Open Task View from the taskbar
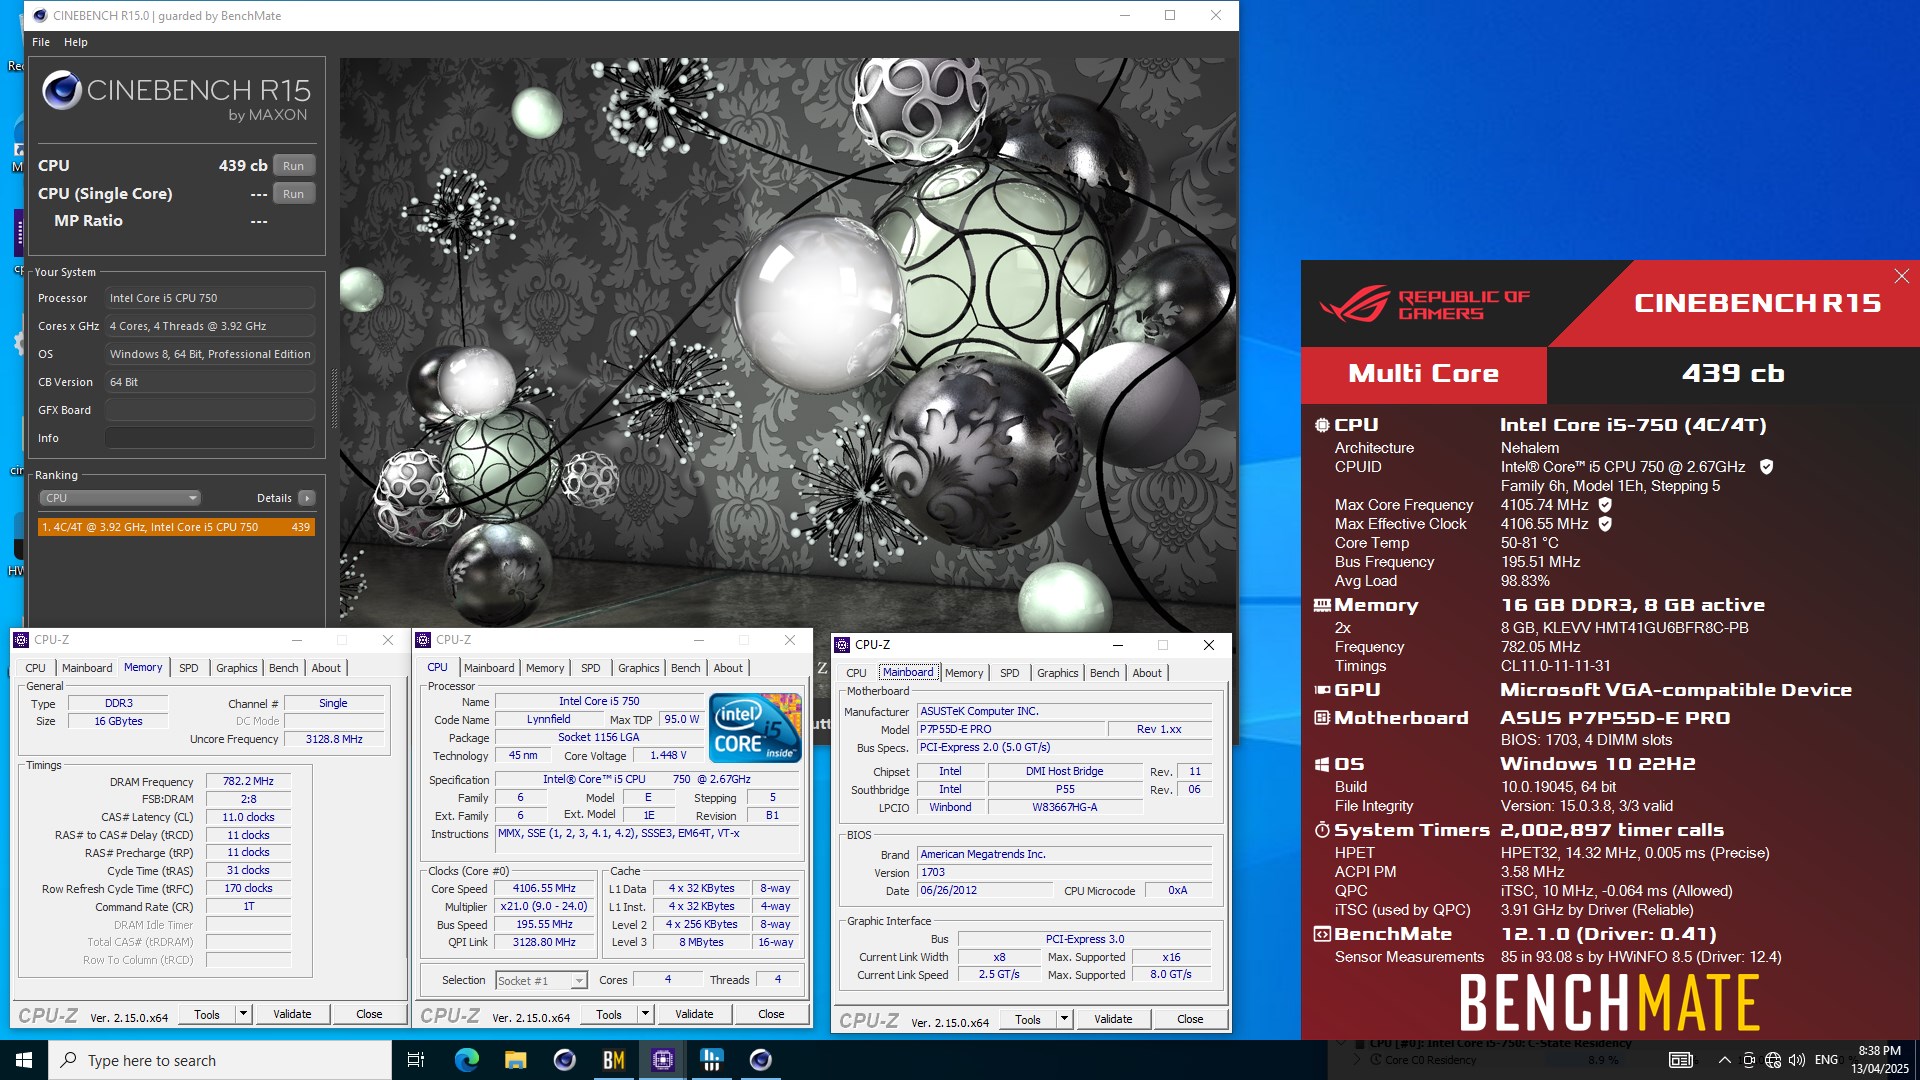 [416, 1060]
